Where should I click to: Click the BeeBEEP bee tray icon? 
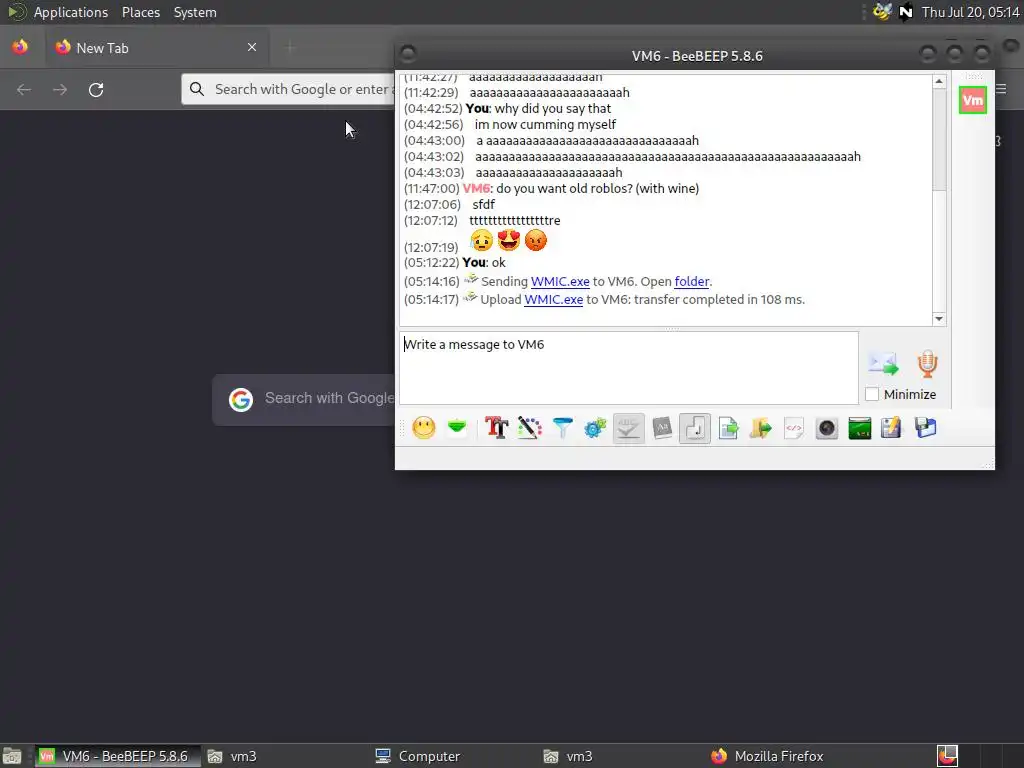pyautogui.click(x=882, y=12)
